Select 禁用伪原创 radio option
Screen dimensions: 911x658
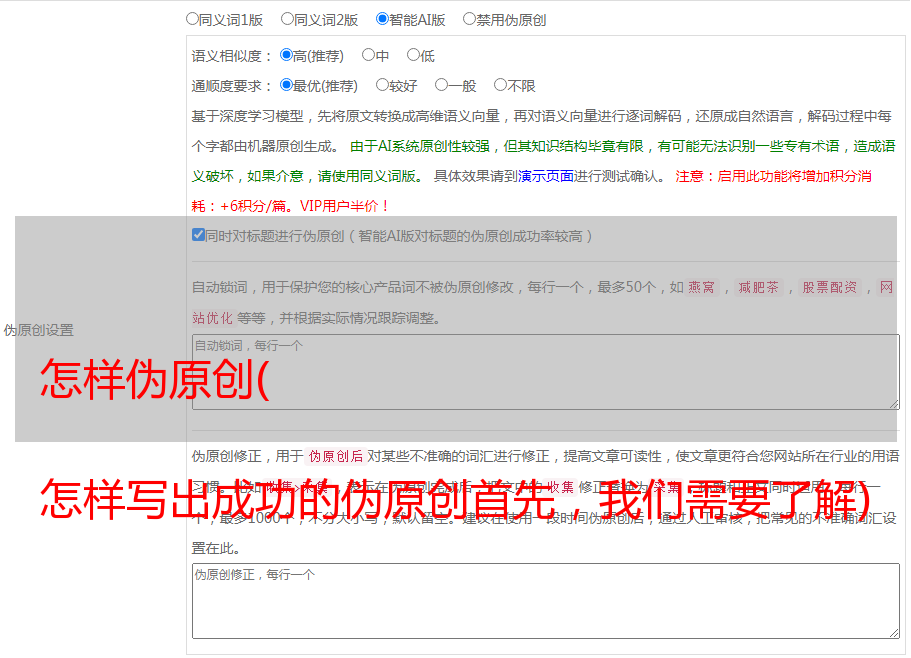click(469, 19)
